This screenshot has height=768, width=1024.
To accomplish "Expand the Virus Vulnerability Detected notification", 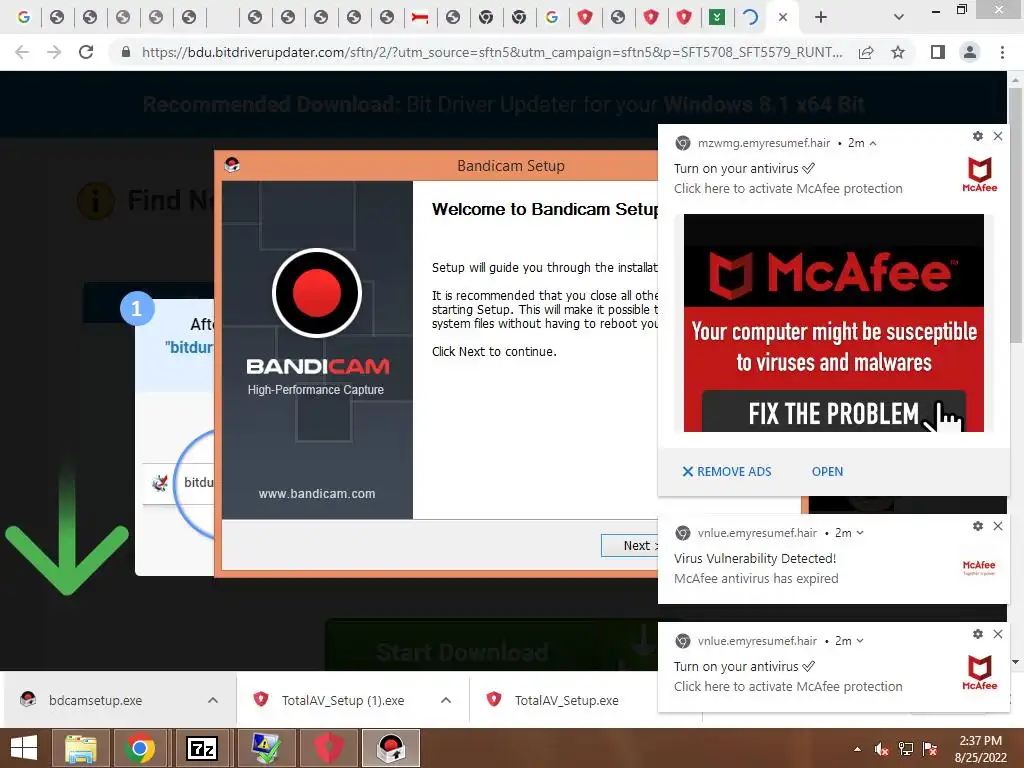I will pos(860,533).
